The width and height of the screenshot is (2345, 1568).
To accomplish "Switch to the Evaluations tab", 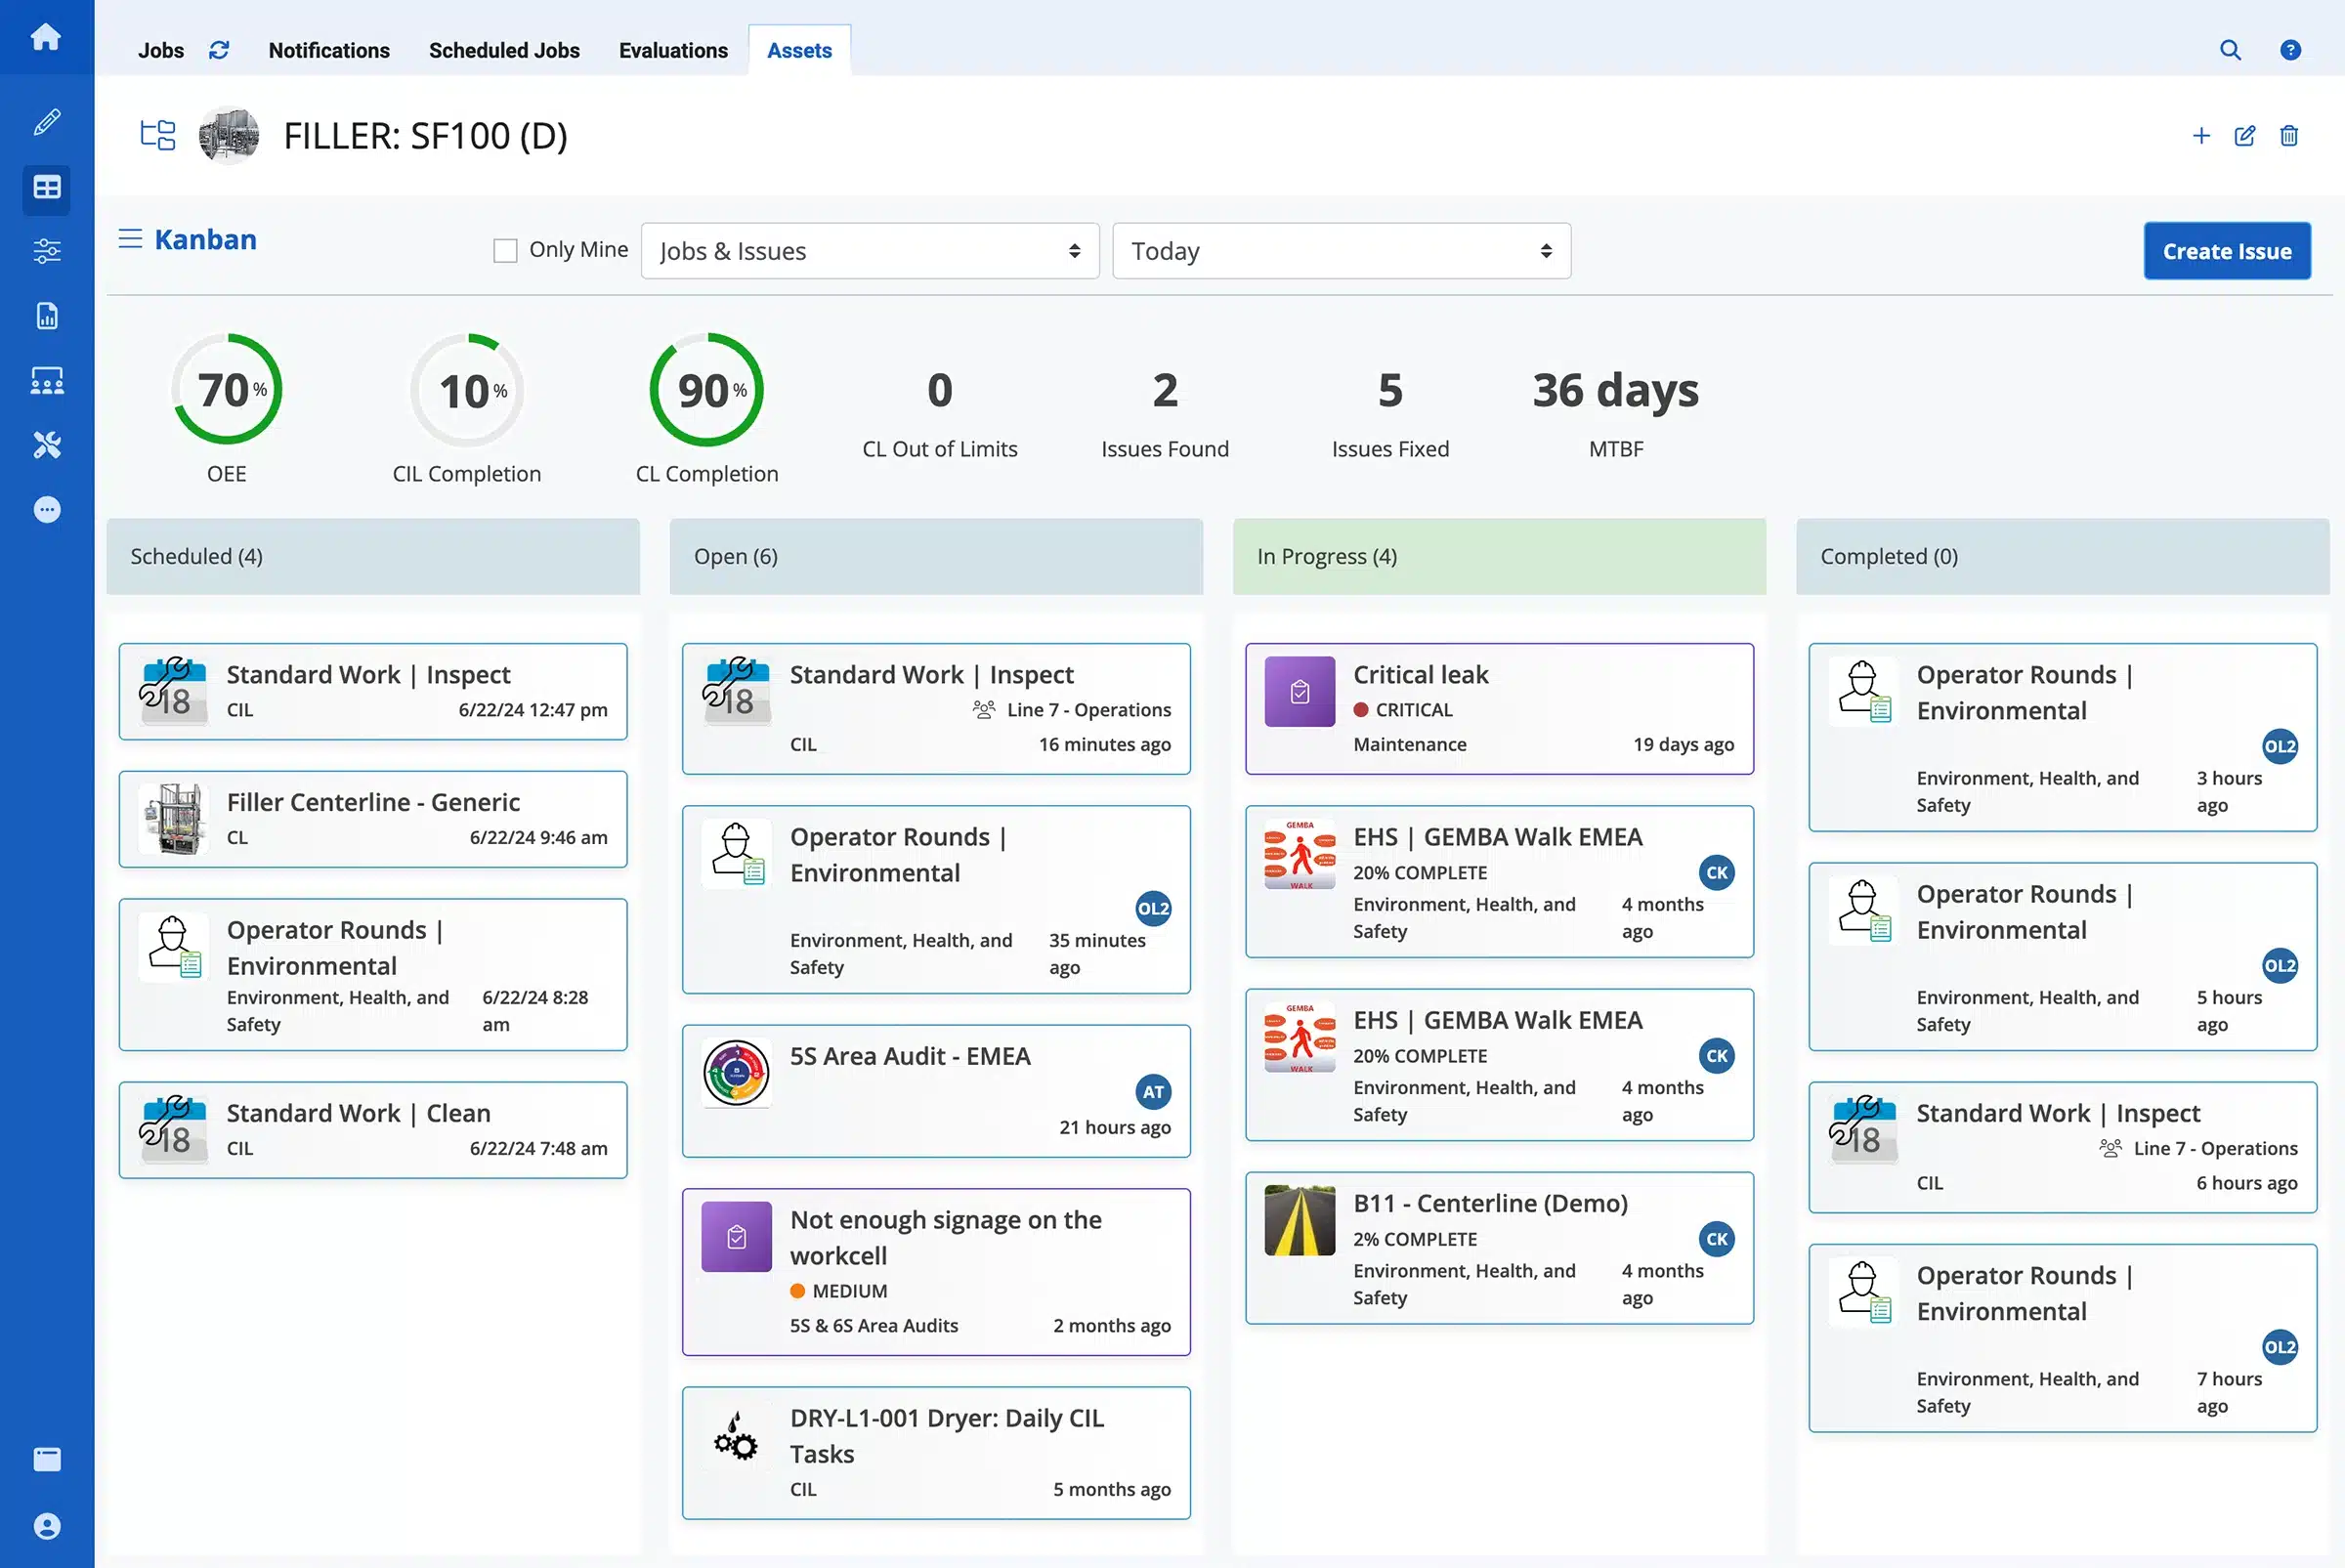I will (x=673, y=50).
